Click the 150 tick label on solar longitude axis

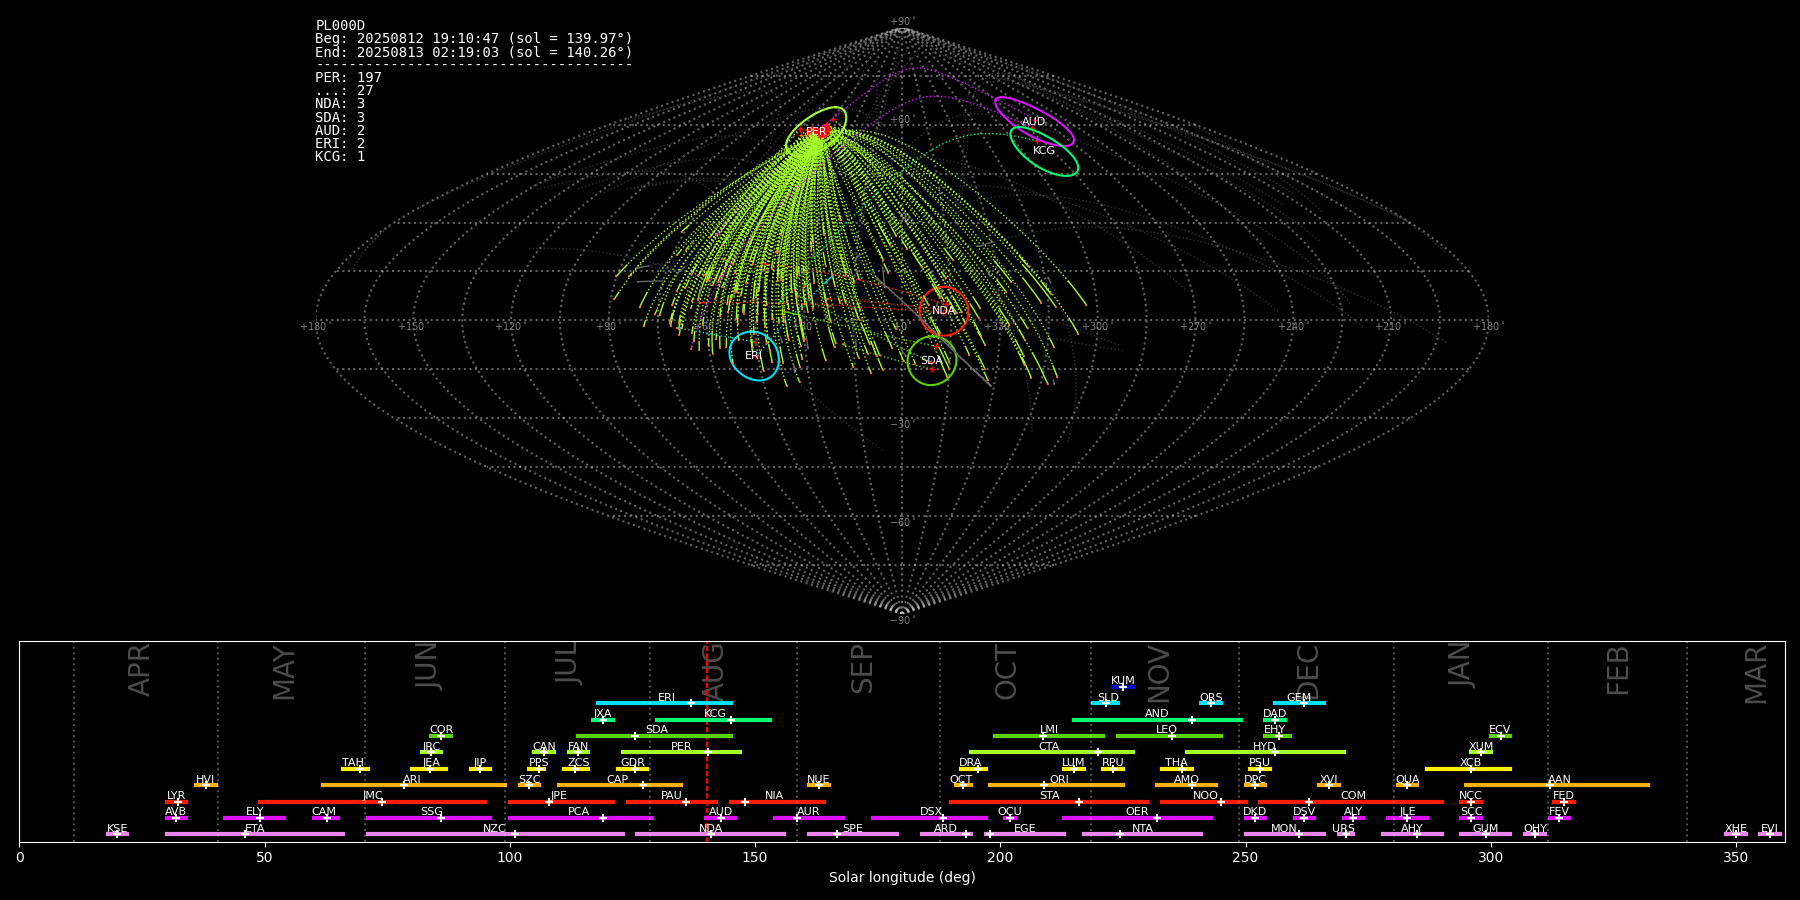pos(755,857)
